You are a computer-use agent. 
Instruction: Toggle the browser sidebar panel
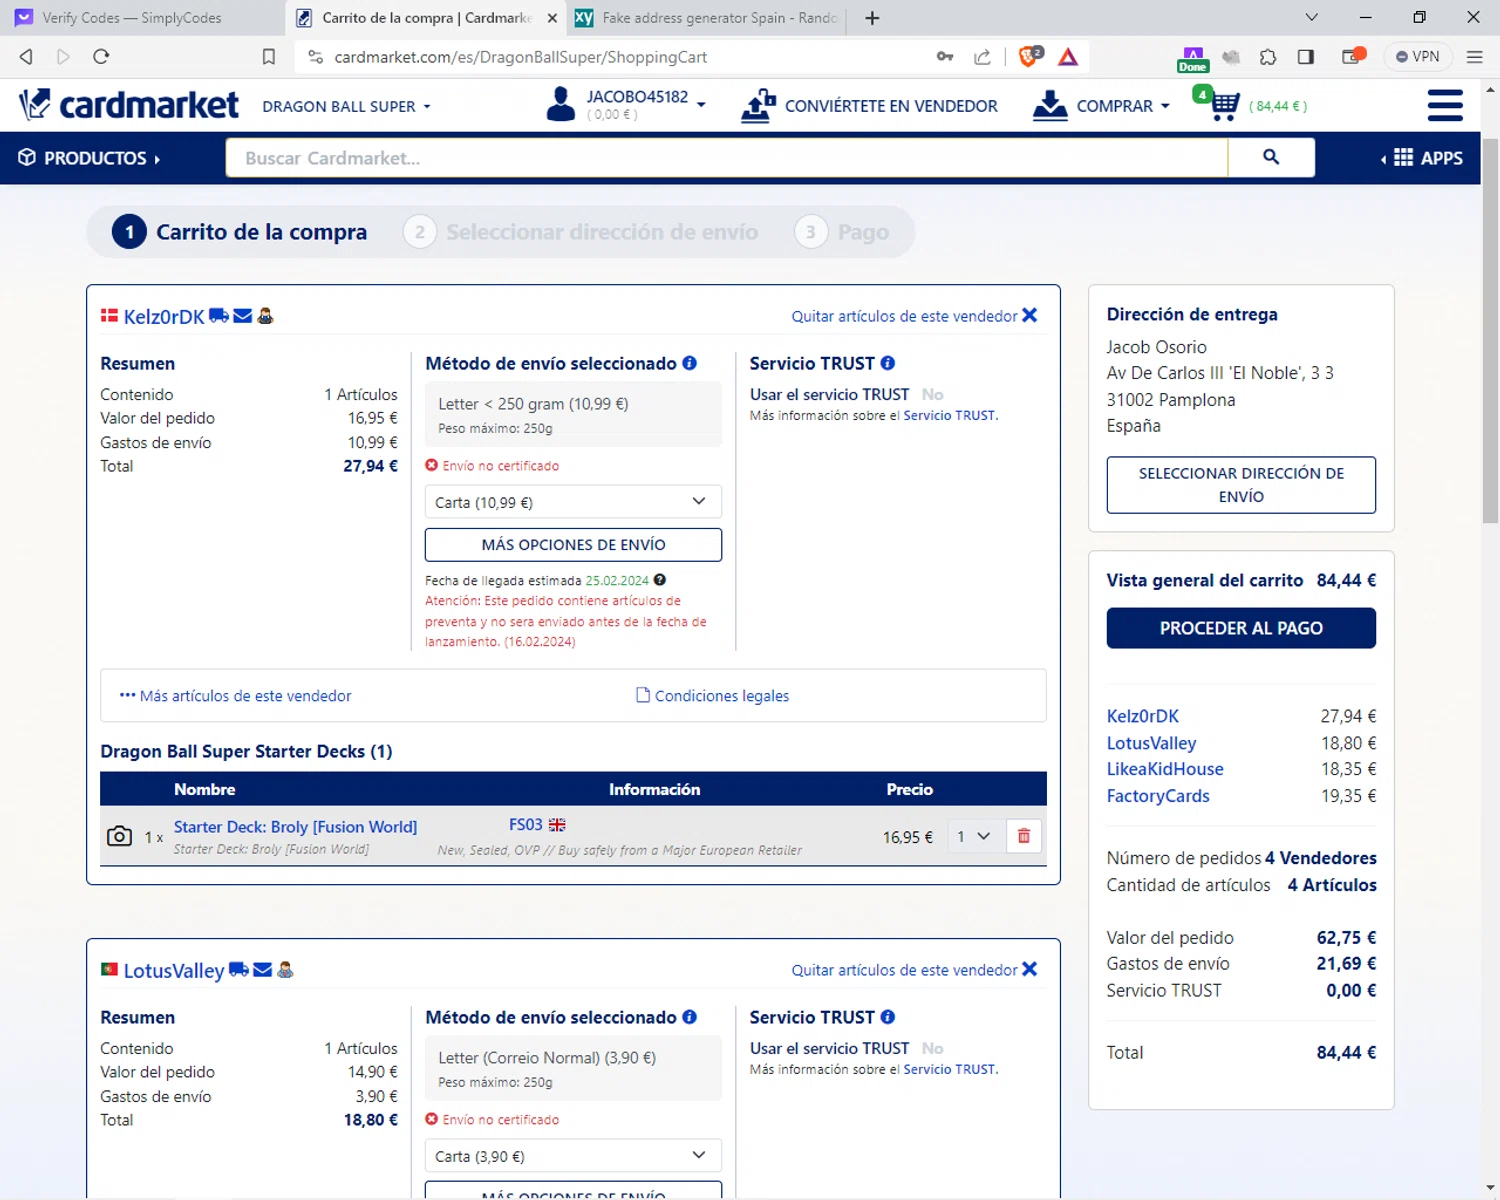coord(1305,57)
